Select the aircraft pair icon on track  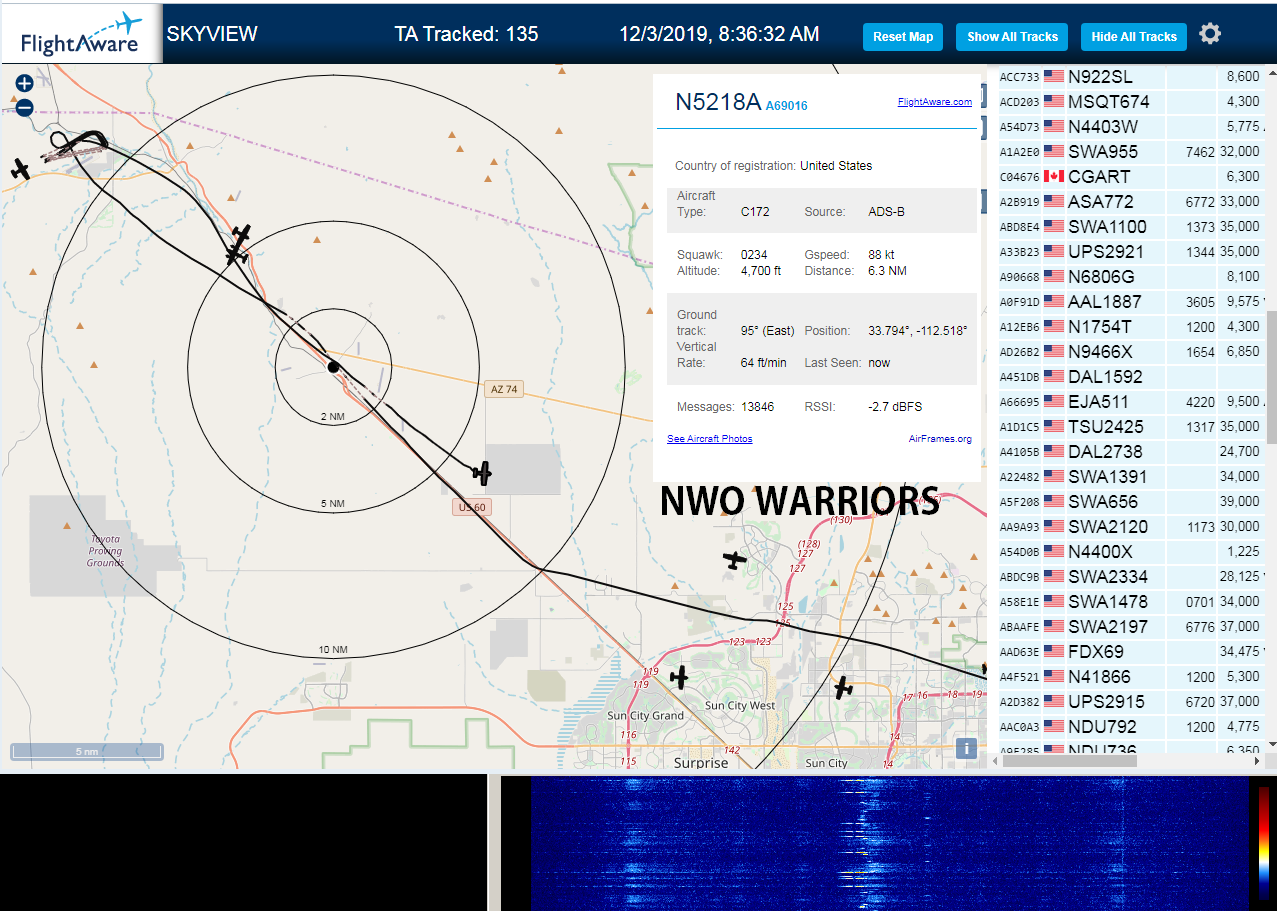(x=238, y=244)
